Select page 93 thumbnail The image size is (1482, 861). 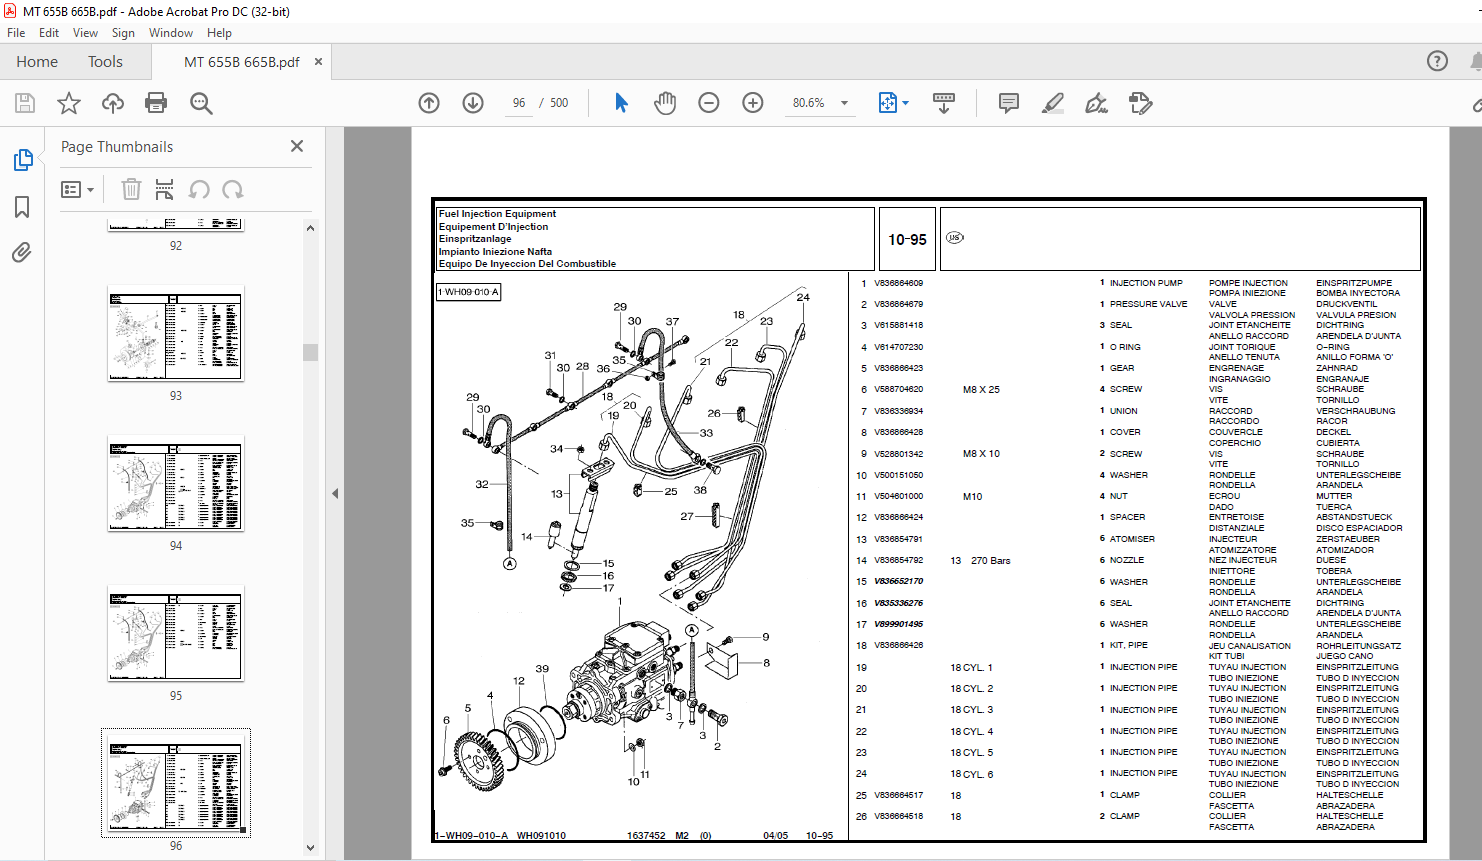pos(176,334)
